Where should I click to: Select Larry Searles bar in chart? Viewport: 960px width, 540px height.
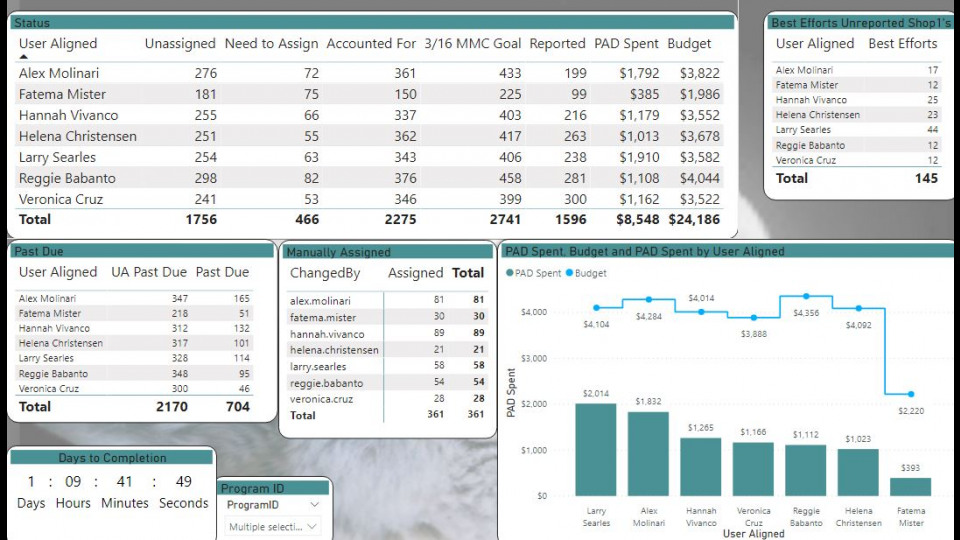click(596, 448)
